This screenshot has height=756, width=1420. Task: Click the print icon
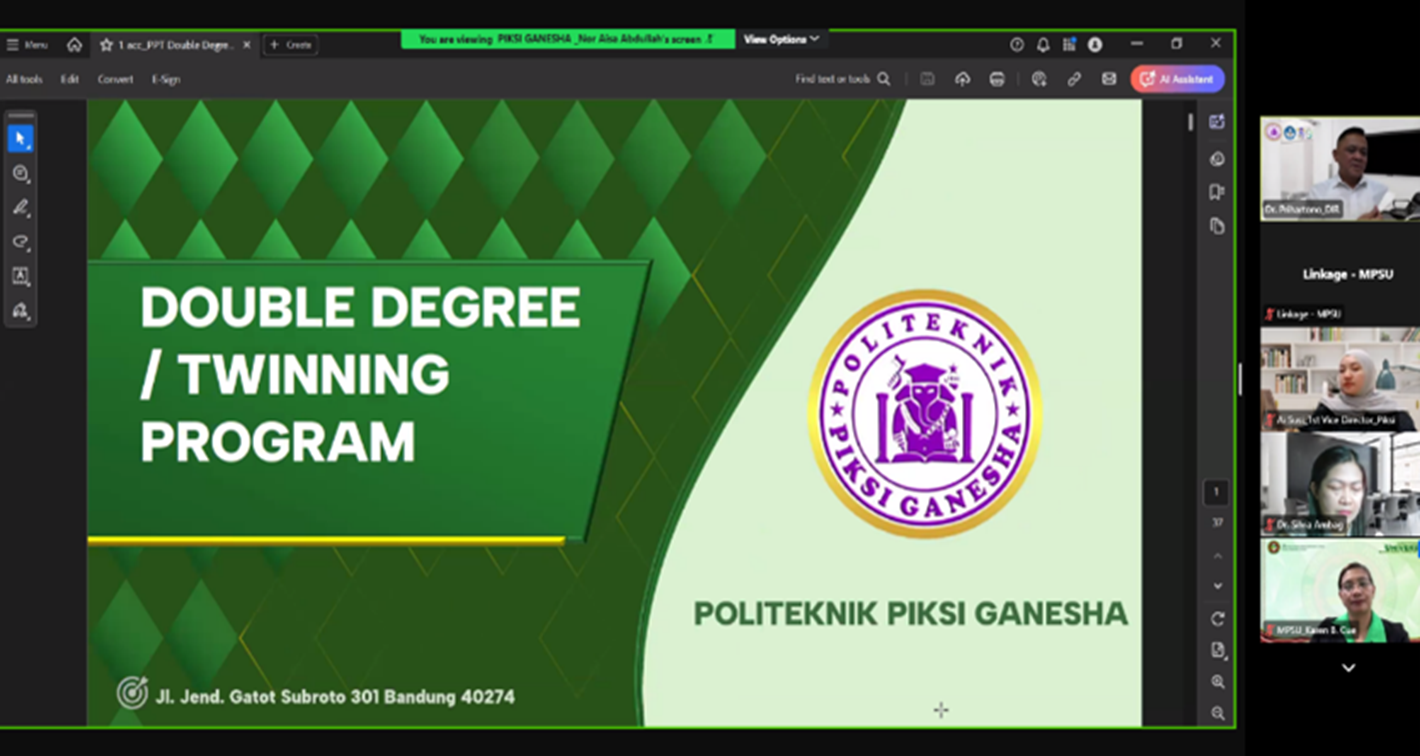coord(997,79)
